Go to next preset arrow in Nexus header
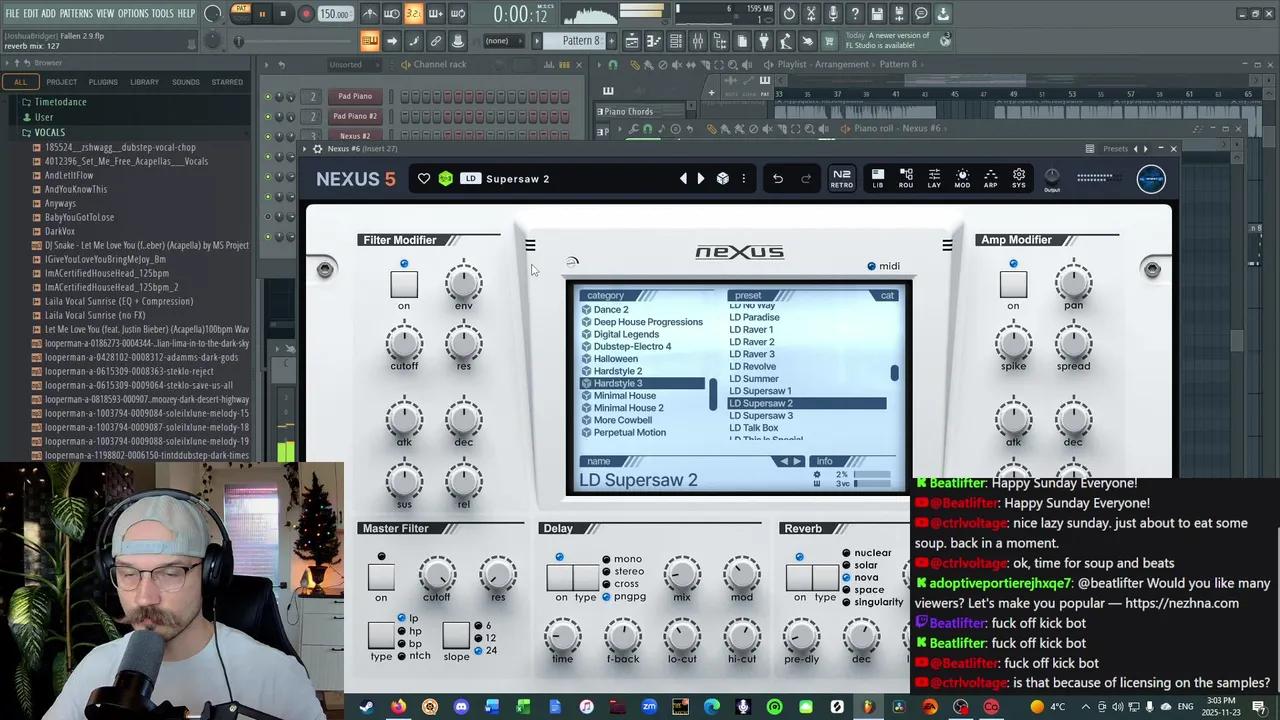The height and width of the screenshot is (720, 1280). pyautogui.click(x=700, y=179)
